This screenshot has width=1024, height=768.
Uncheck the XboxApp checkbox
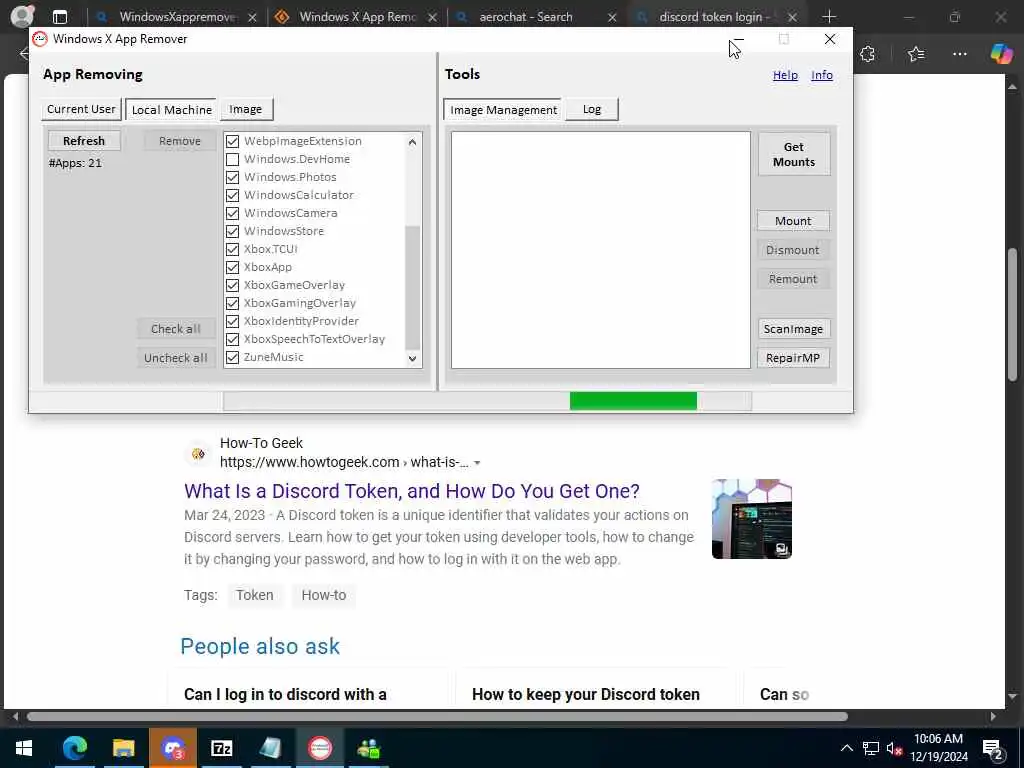click(x=232, y=267)
